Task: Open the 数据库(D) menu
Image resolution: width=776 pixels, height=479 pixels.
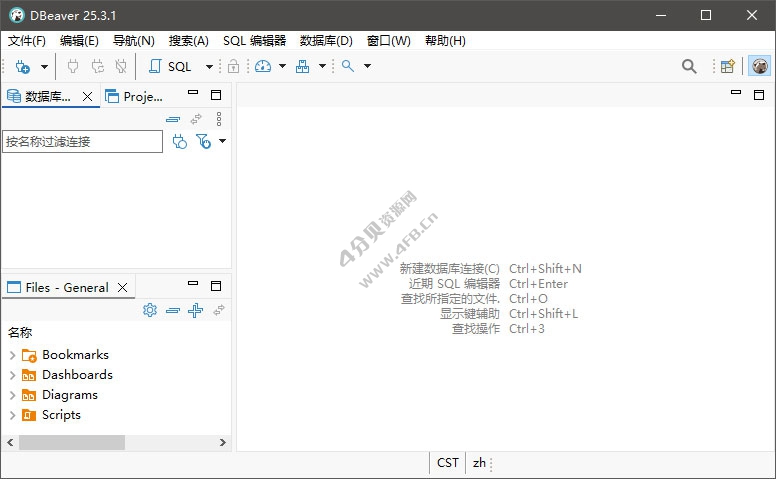Action: coord(326,41)
